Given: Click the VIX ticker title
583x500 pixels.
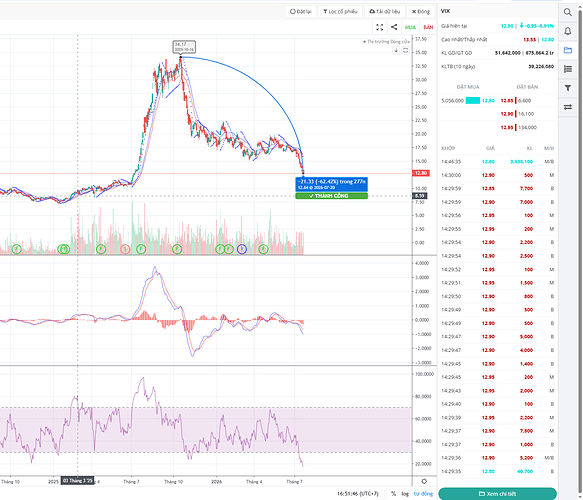Looking at the screenshot, I should (445, 11).
